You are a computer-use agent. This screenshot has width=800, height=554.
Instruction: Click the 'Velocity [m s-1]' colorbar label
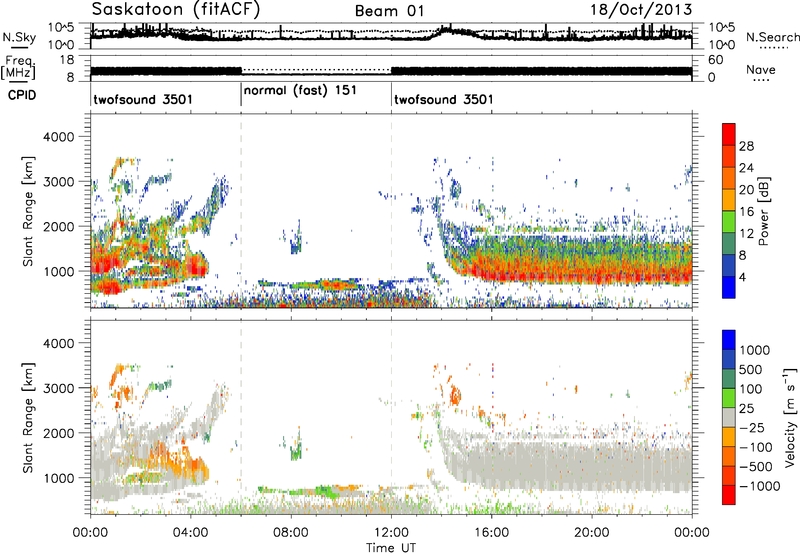click(790, 417)
